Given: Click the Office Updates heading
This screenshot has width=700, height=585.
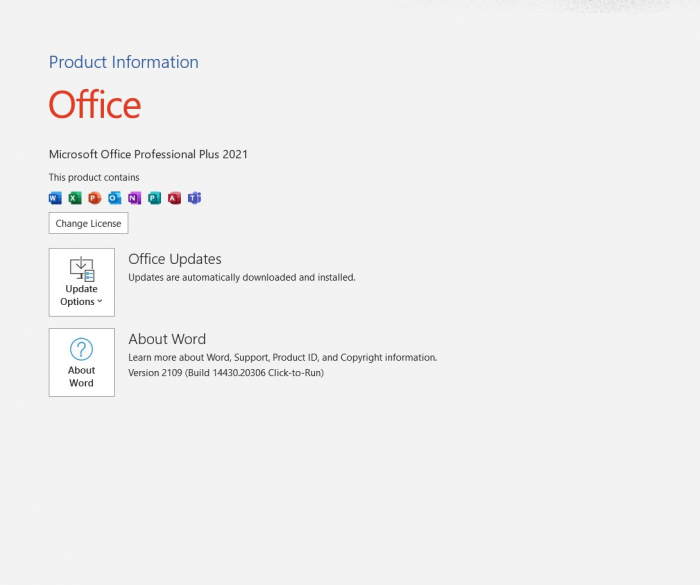Looking at the screenshot, I should 175,259.
